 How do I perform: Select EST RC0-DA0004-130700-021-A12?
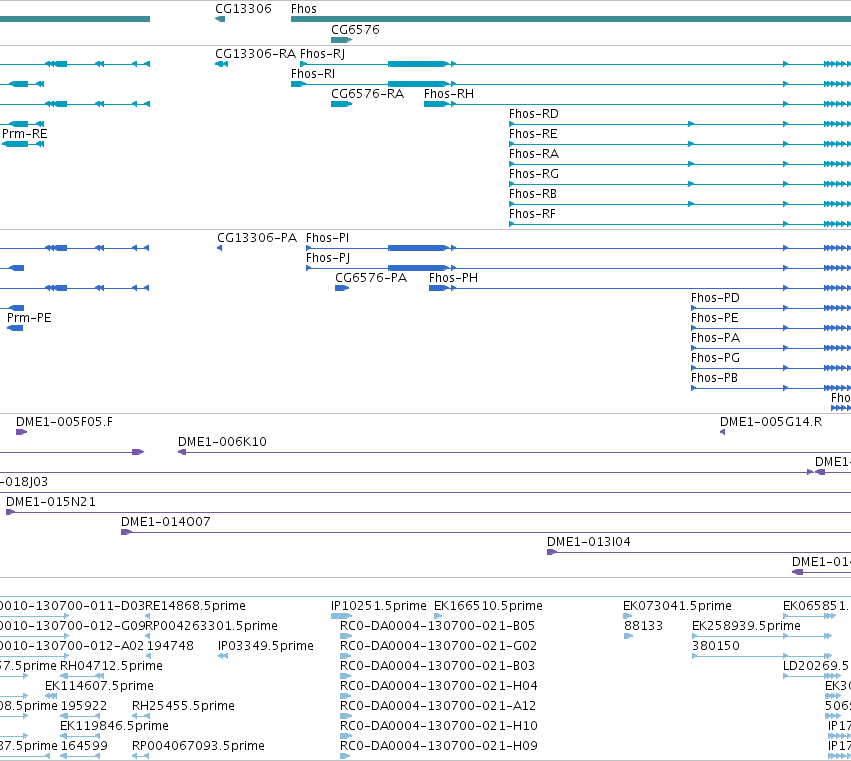[x=346, y=716]
